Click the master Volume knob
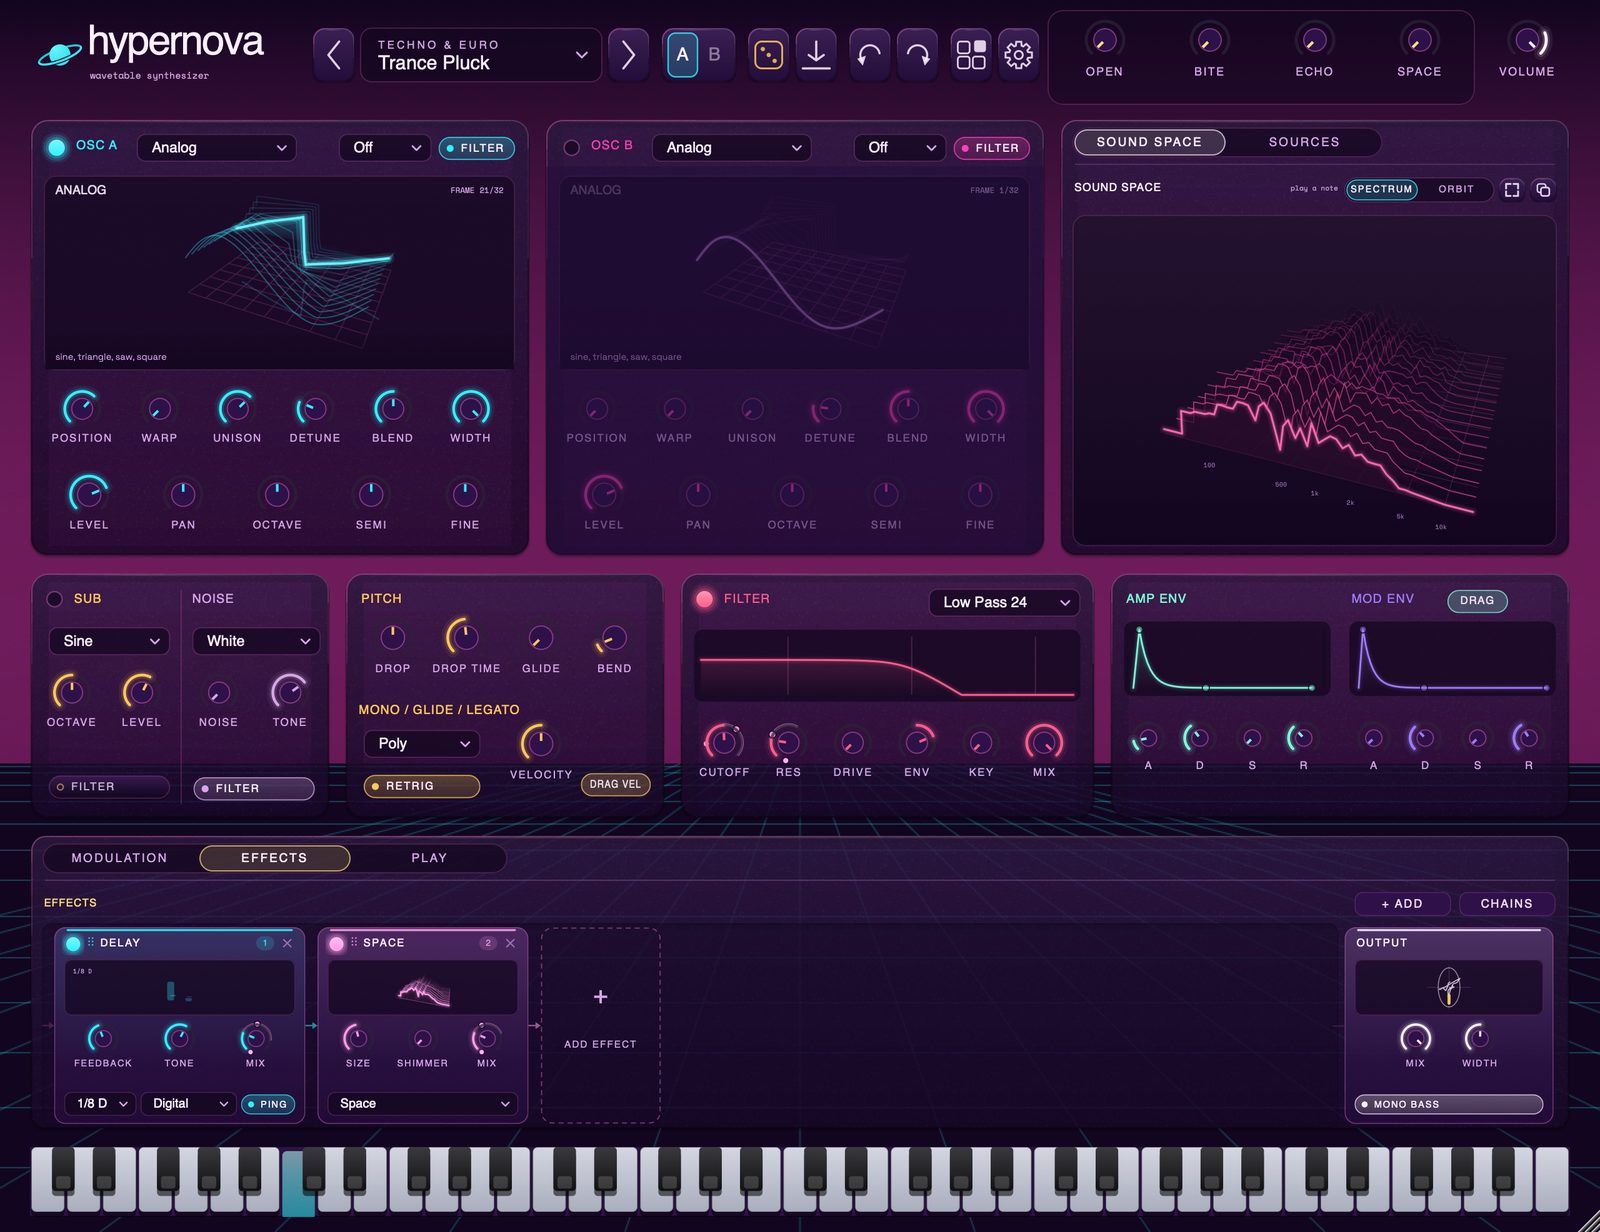The image size is (1600, 1232). tap(1526, 40)
